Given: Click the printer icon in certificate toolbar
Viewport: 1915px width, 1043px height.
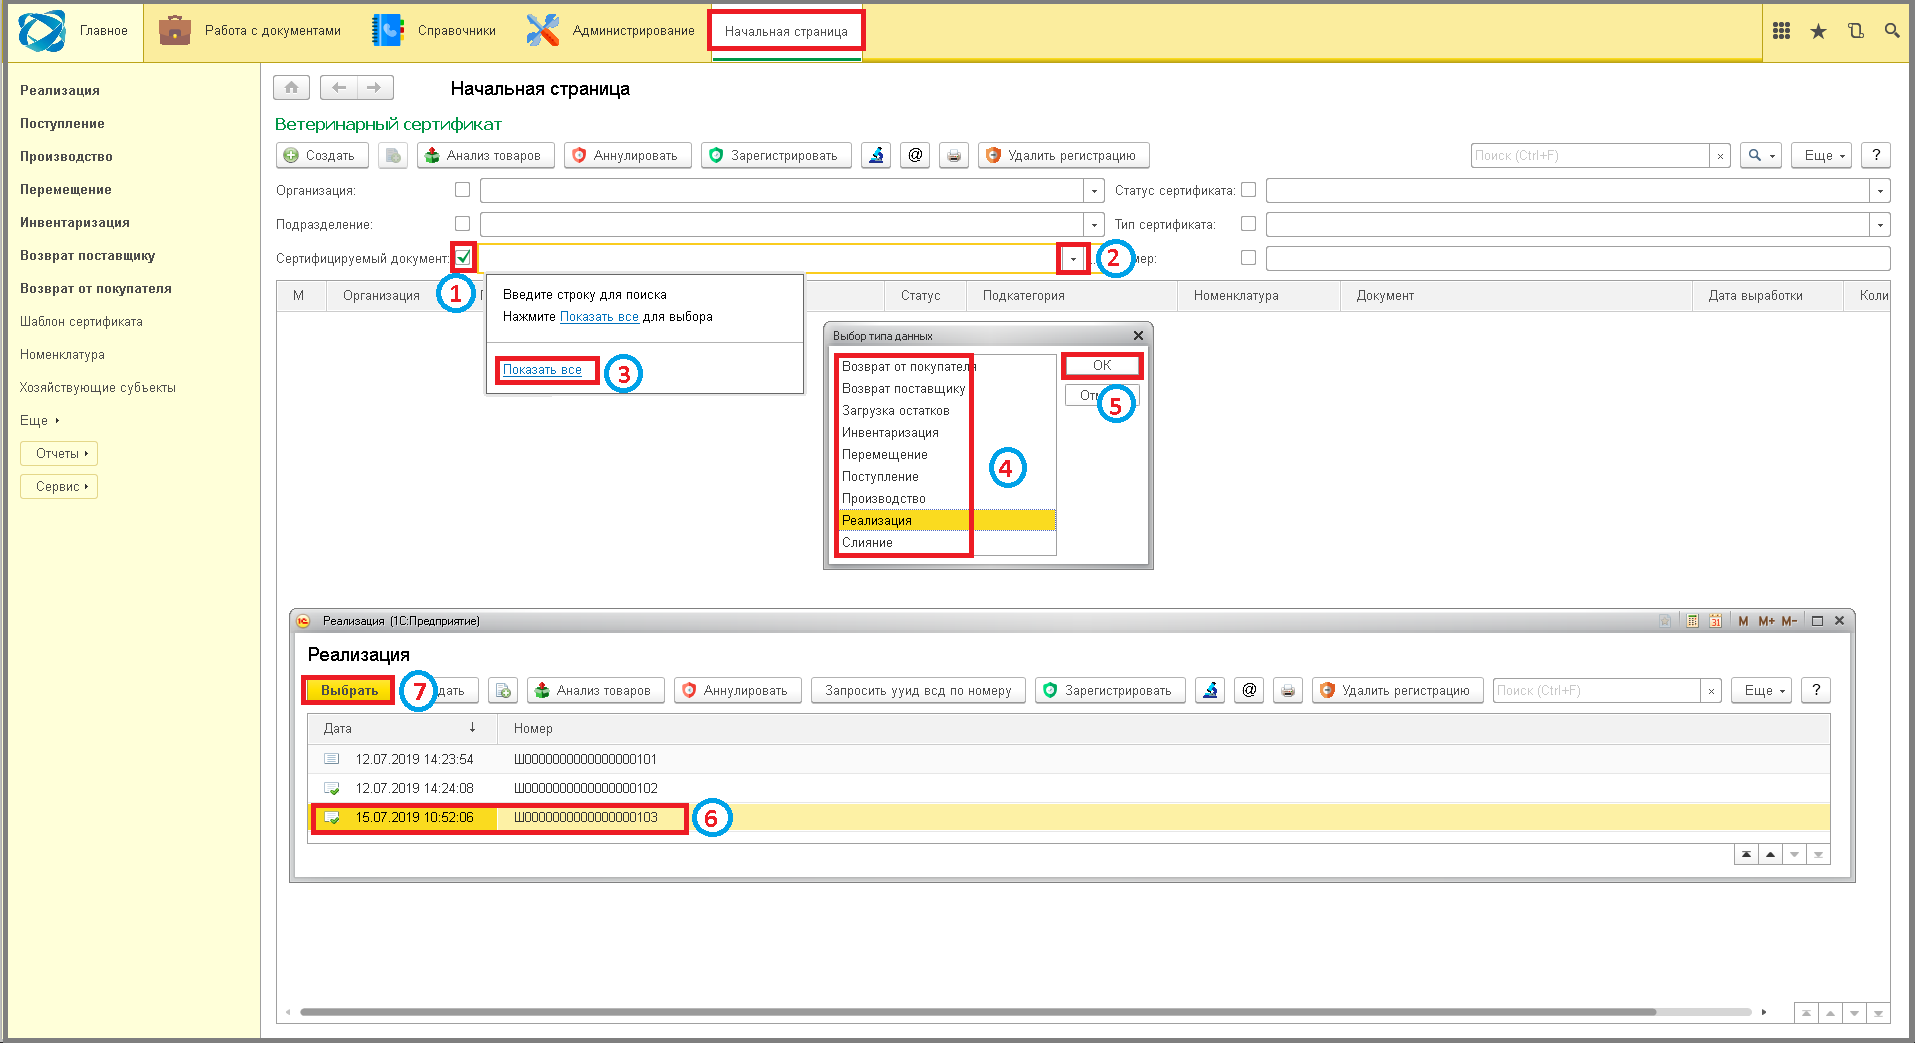Looking at the screenshot, I should (x=954, y=155).
